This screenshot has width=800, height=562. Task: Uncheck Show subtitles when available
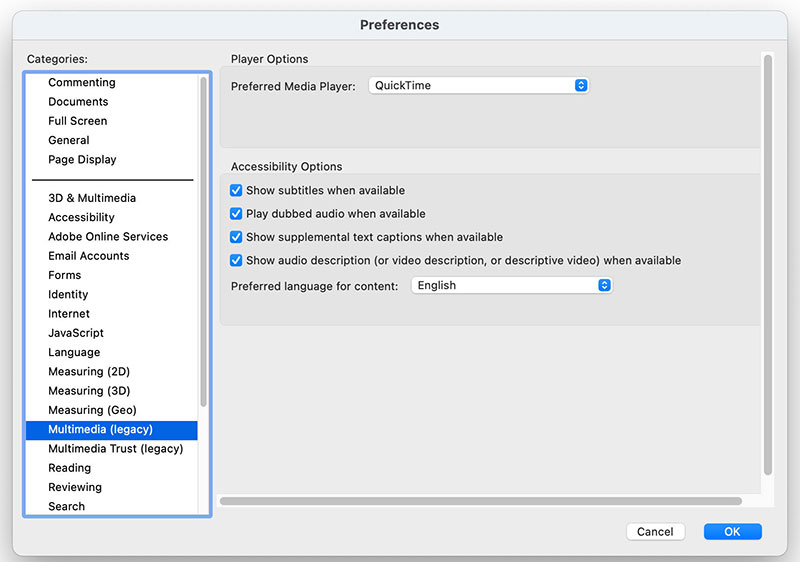tap(237, 190)
